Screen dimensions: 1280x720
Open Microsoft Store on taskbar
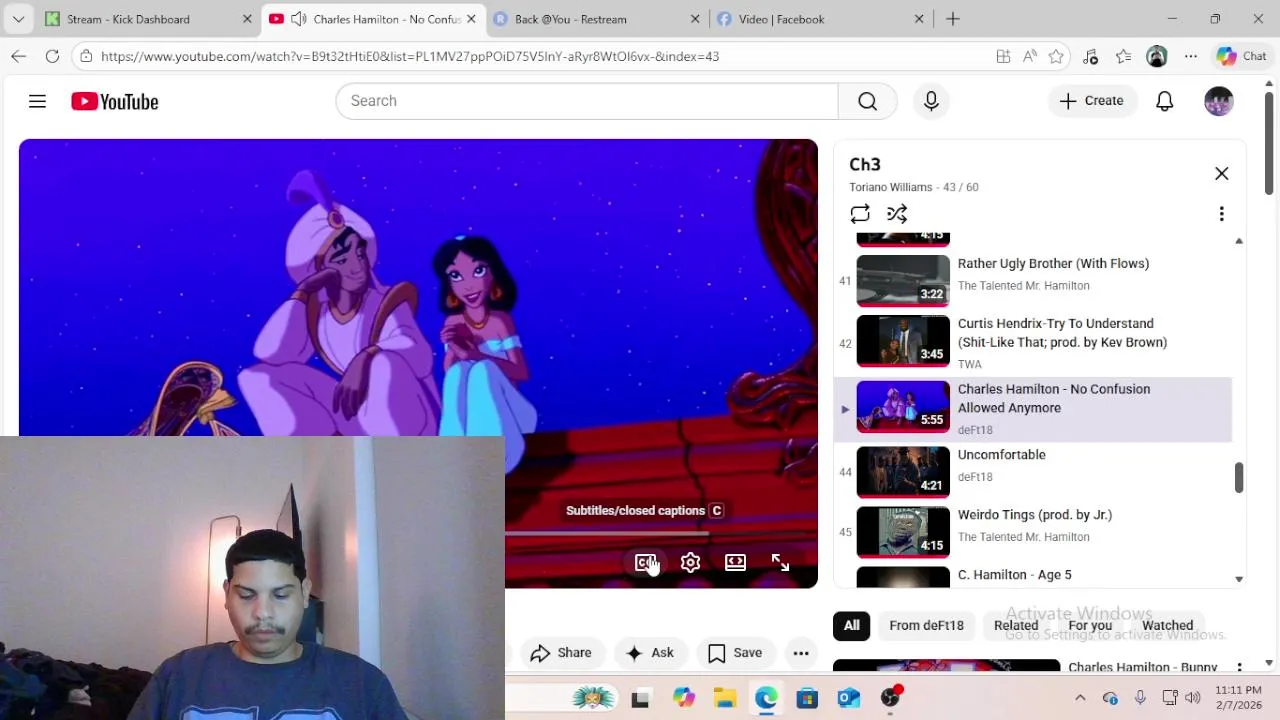(x=807, y=698)
